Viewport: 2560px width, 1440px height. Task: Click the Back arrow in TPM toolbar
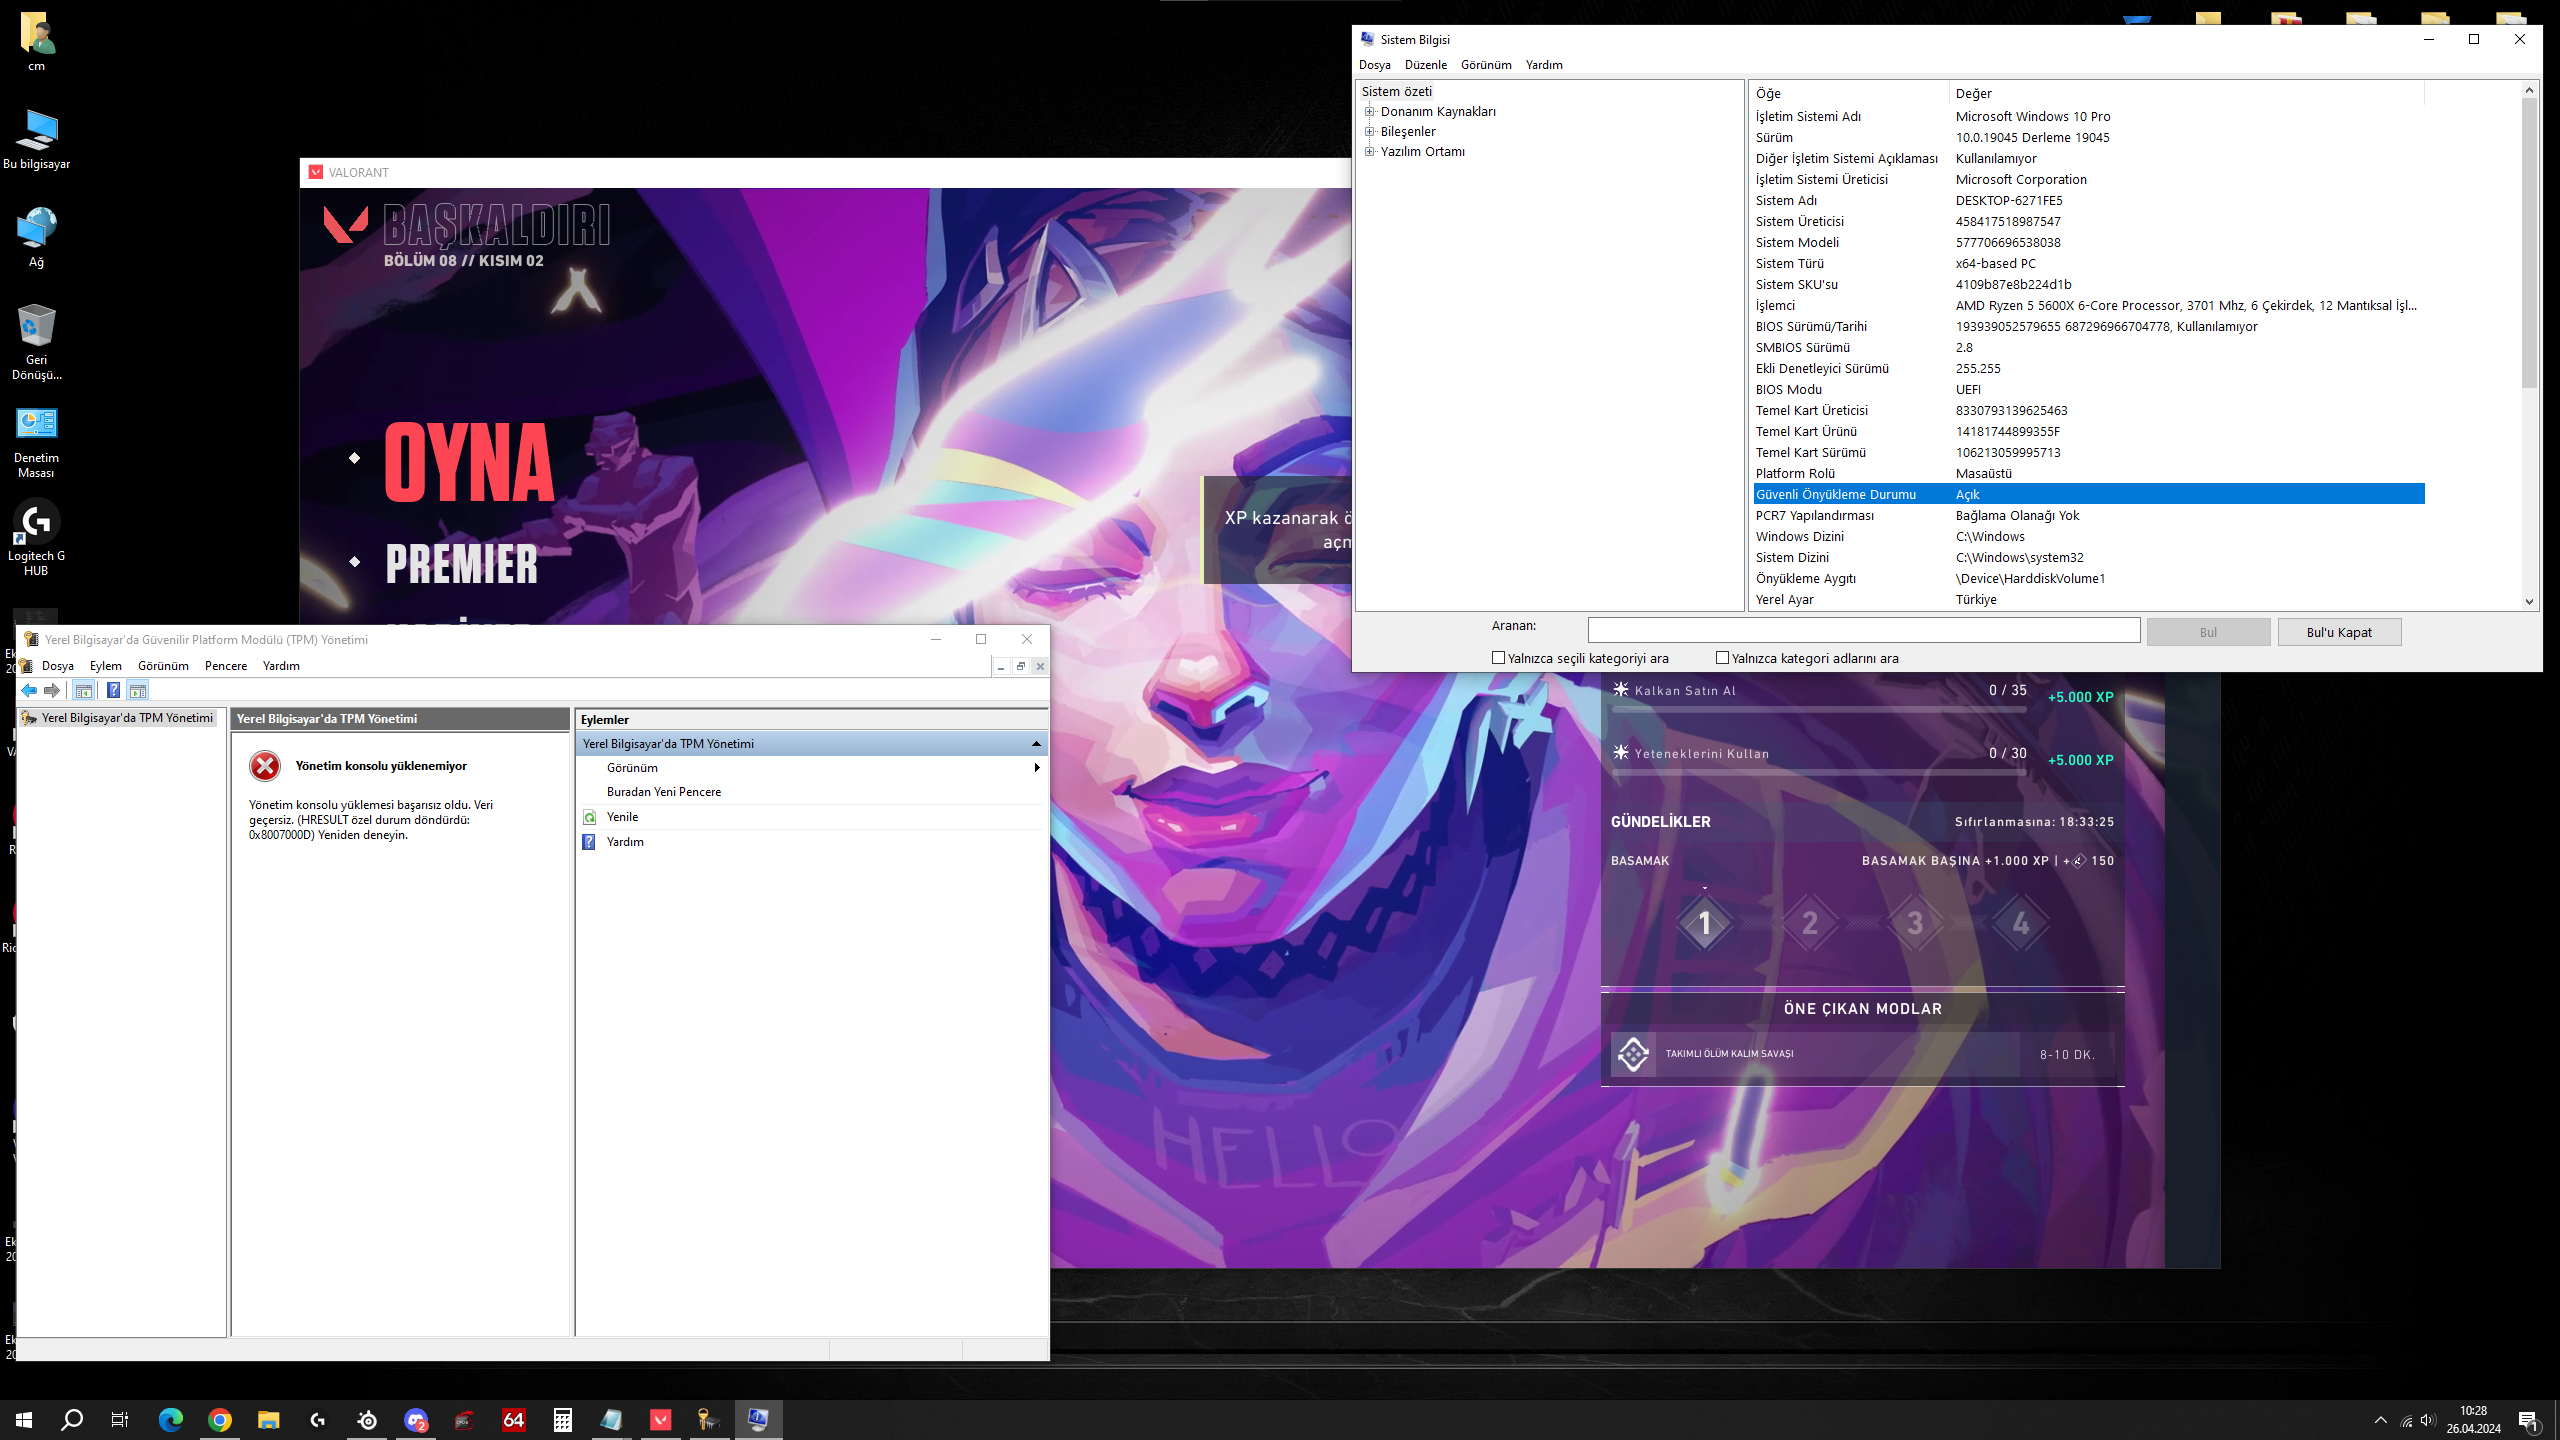coord(29,690)
